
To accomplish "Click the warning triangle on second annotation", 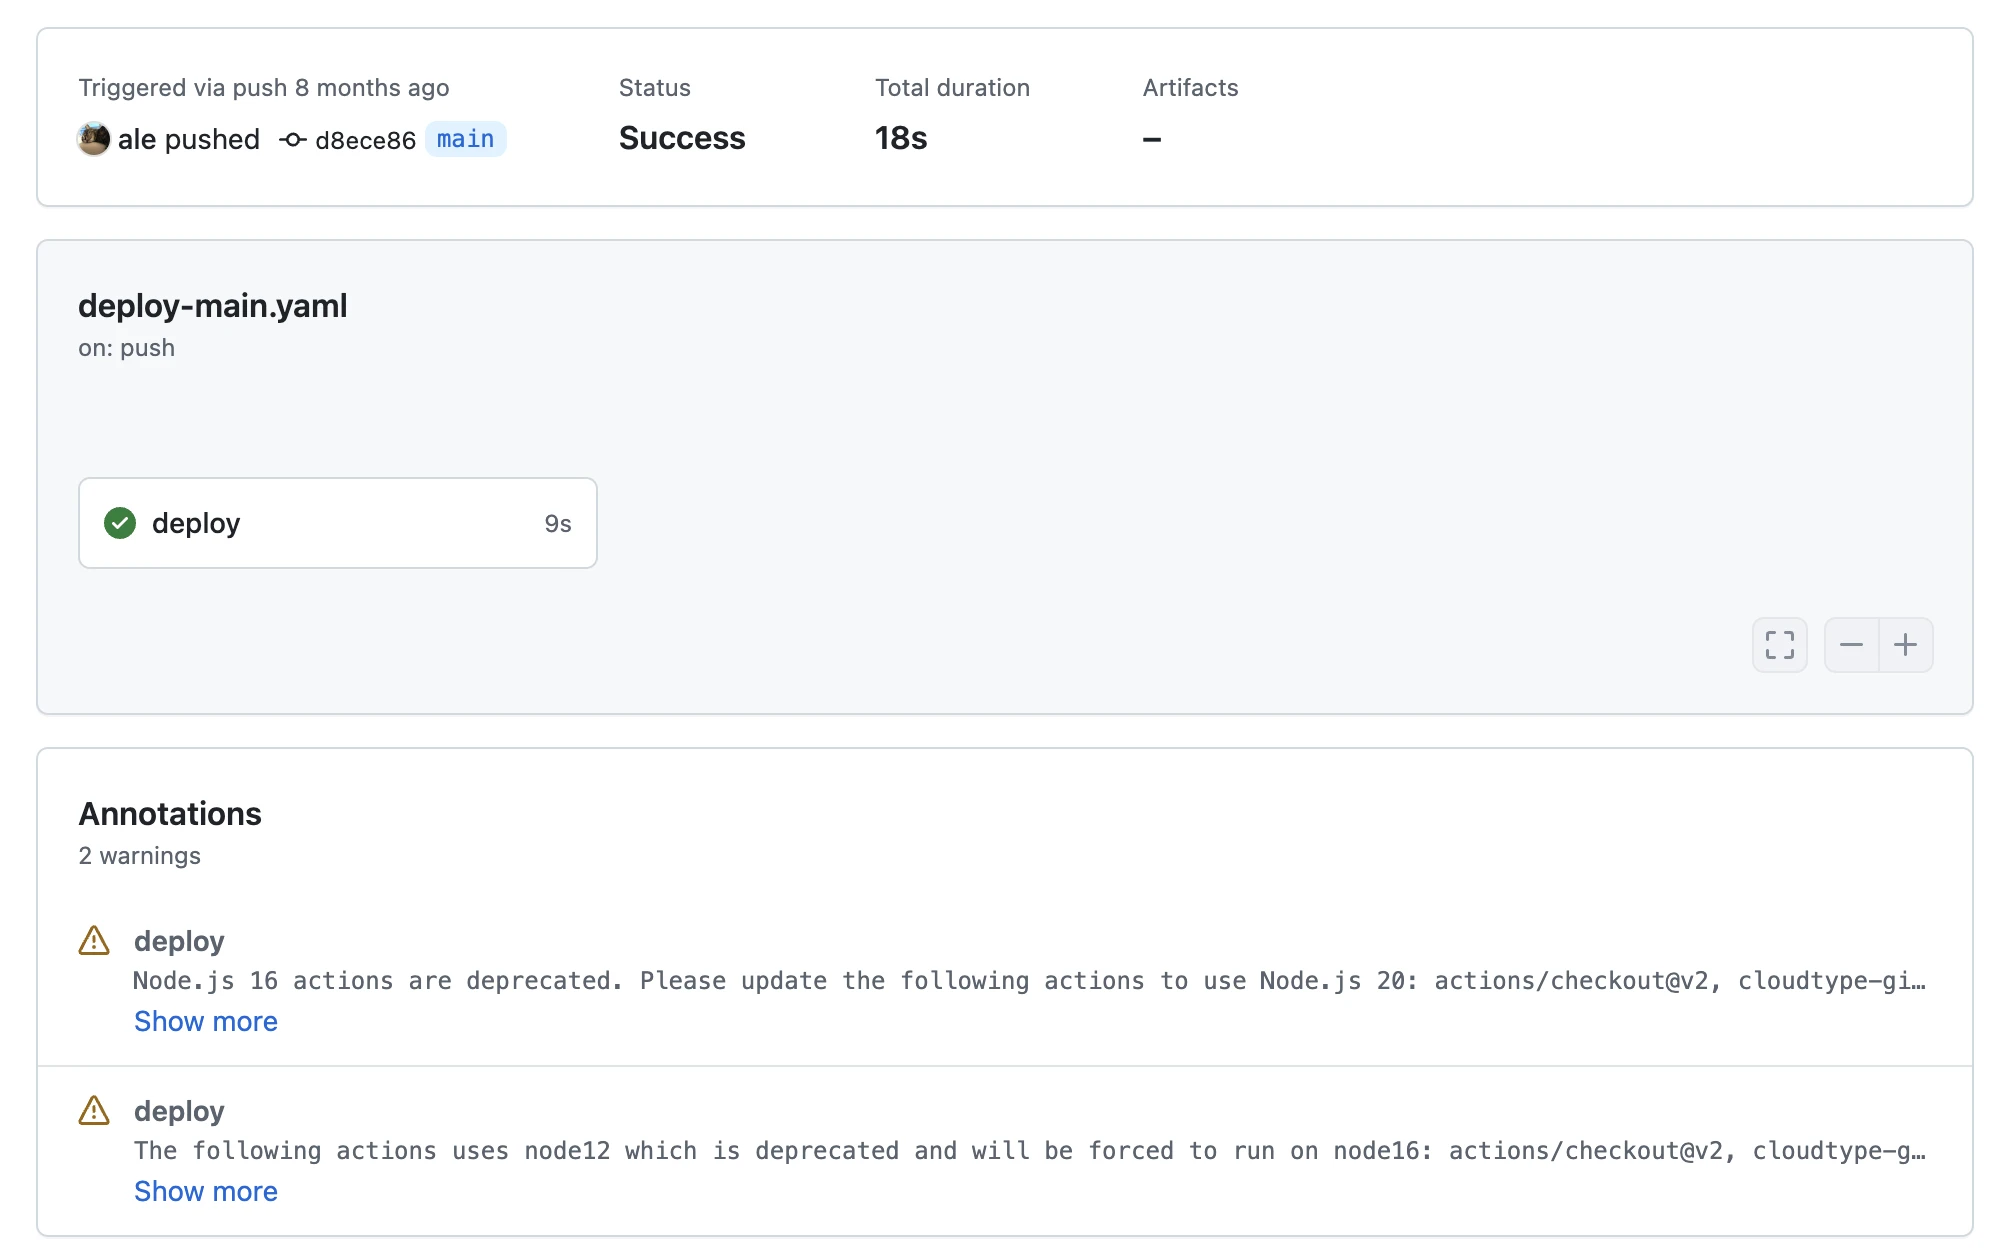I will 93,1111.
